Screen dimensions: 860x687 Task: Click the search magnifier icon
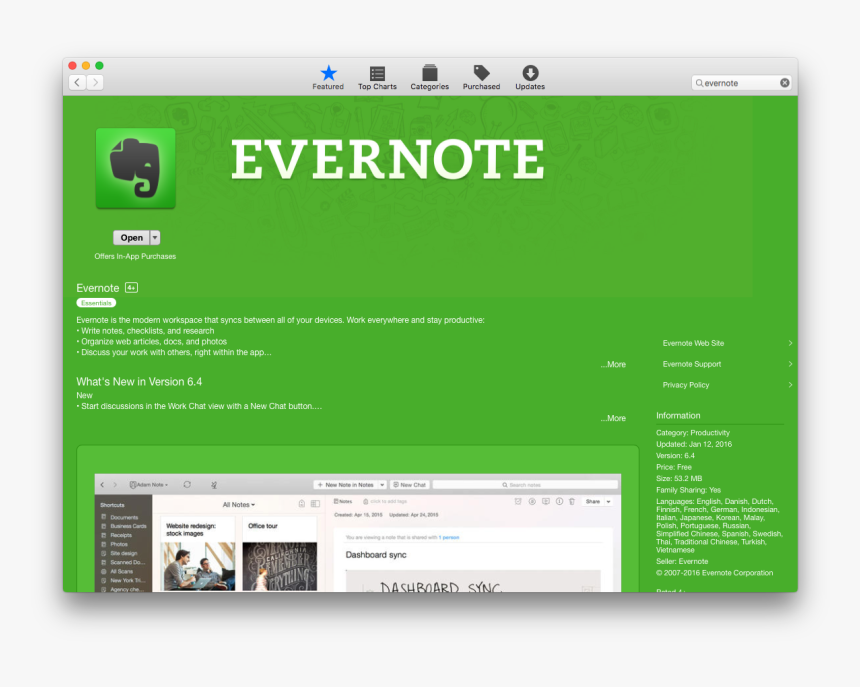(699, 83)
